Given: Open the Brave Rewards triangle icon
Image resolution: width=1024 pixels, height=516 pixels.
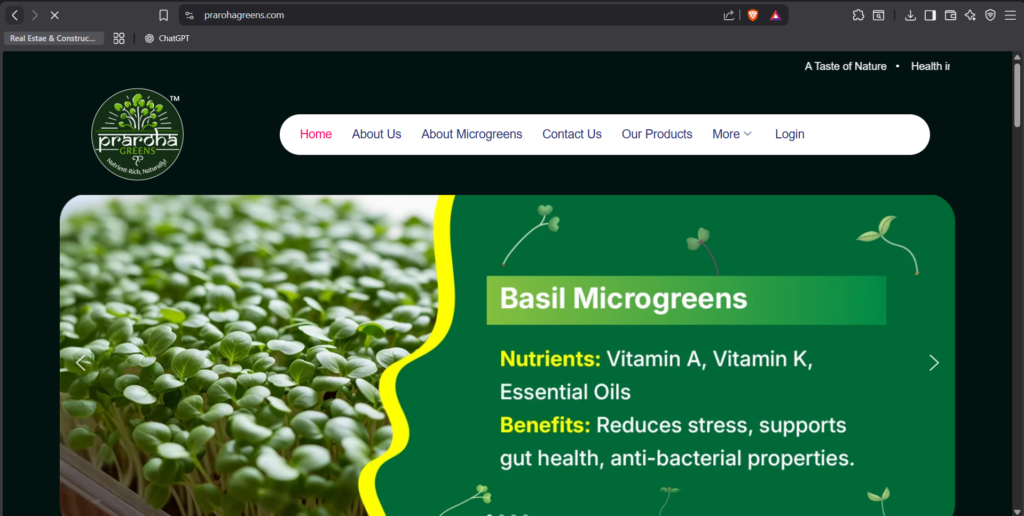Looking at the screenshot, I should pos(775,15).
